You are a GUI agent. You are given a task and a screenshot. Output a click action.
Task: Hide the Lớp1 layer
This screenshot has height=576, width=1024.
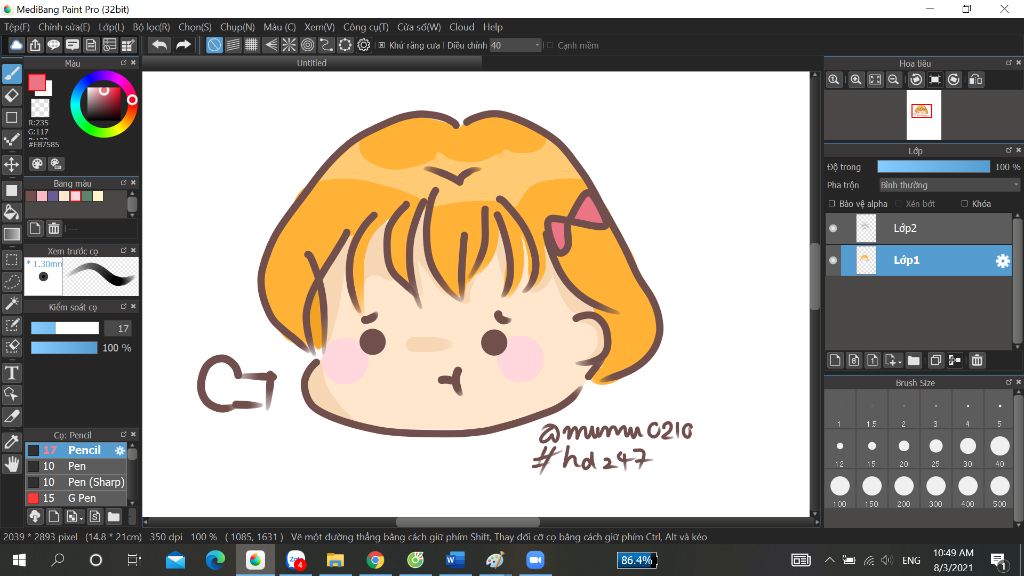click(x=833, y=260)
